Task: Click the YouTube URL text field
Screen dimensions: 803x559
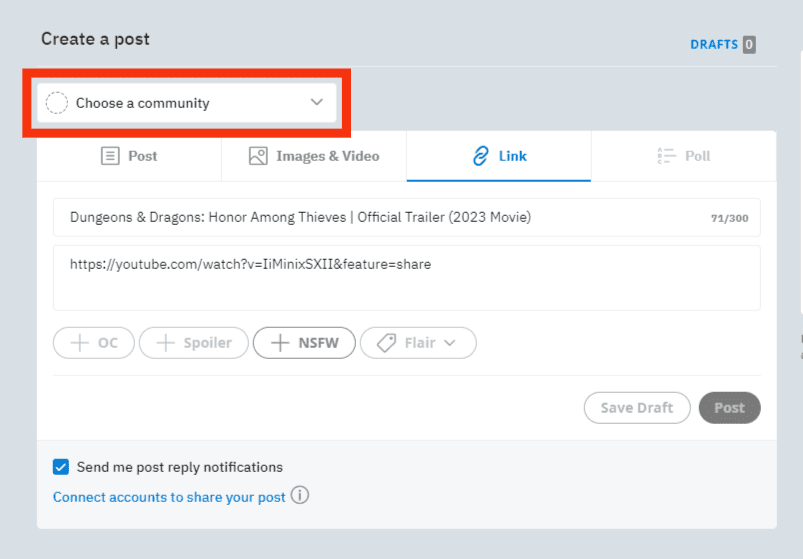Action: pyautogui.click(x=407, y=278)
